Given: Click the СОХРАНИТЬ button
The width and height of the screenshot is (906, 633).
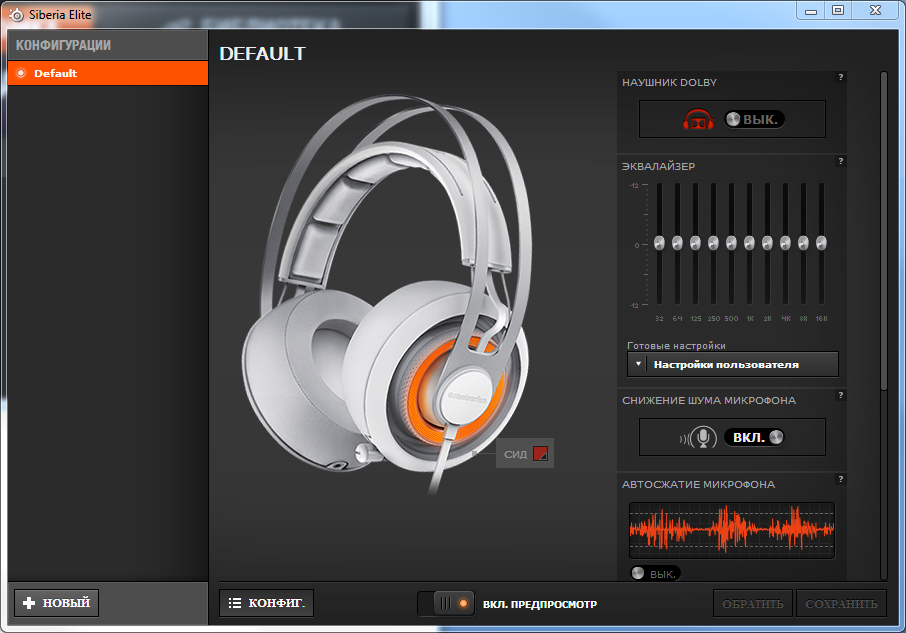Looking at the screenshot, I should click(x=841, y=604).
